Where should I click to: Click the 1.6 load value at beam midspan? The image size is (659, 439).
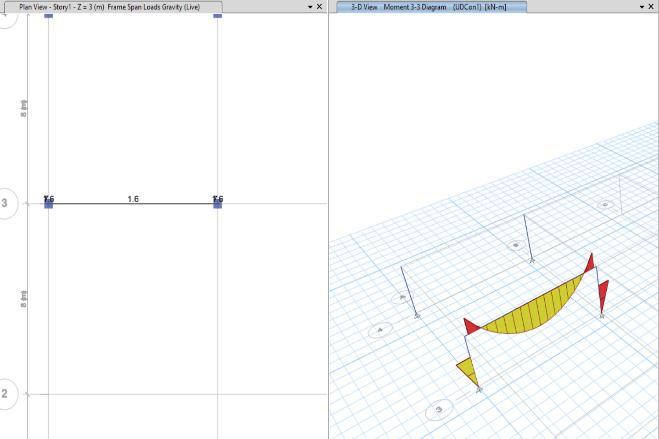coord(133,199)
